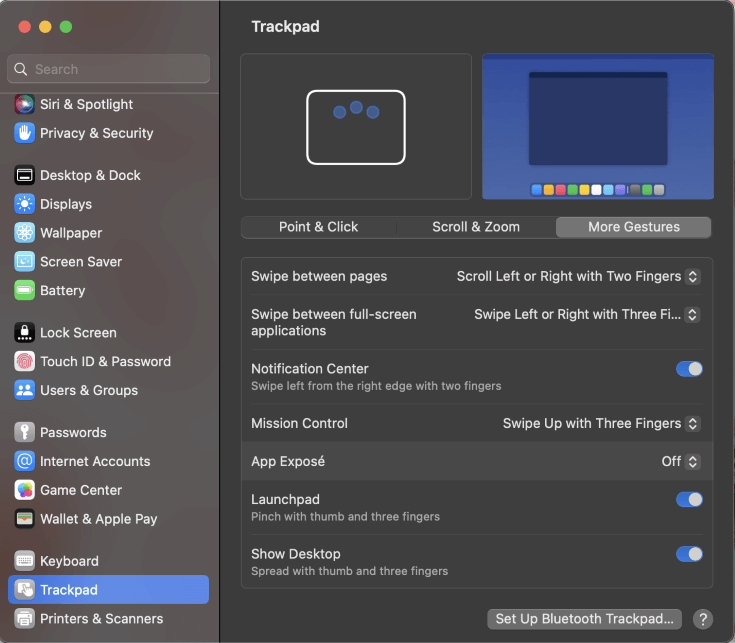Click the Wallpaper snowflake icon
The image size is (735, 643).
[25, 233]
